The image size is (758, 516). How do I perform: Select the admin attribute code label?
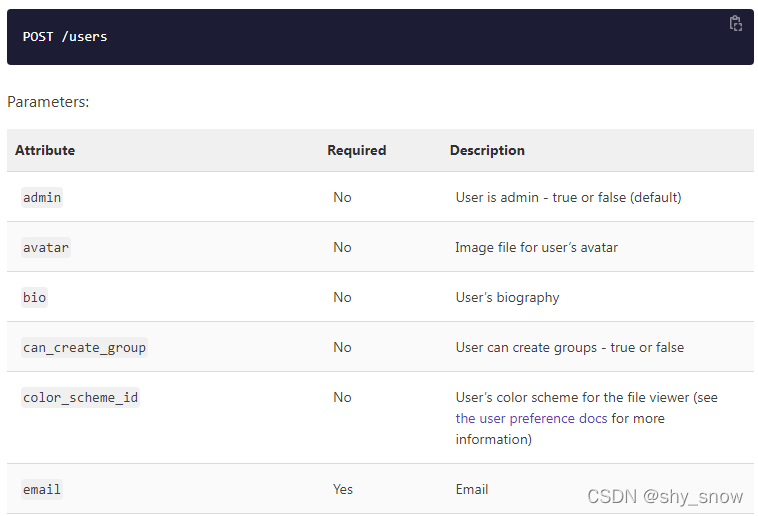tap(42, 197)
